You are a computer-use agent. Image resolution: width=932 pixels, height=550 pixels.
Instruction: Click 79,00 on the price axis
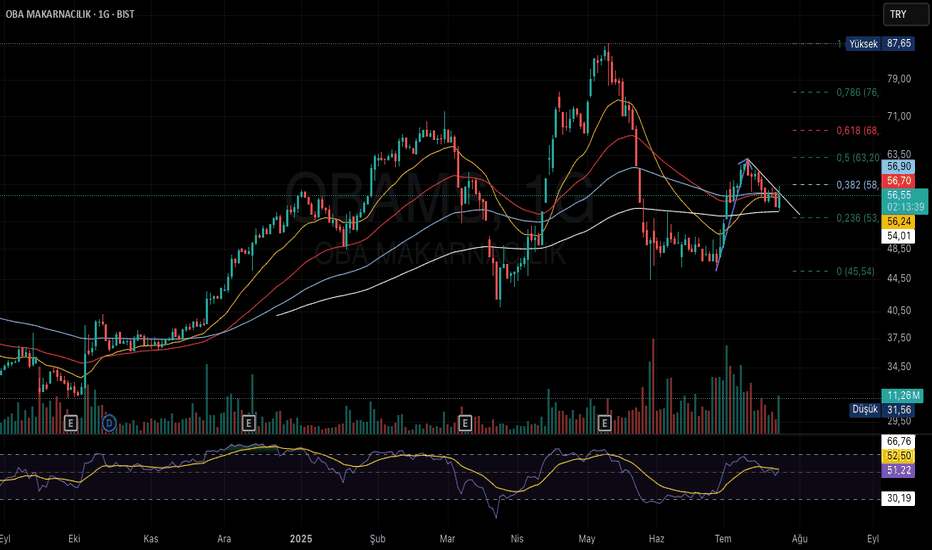pyautogui.click(x=899, y=78)
